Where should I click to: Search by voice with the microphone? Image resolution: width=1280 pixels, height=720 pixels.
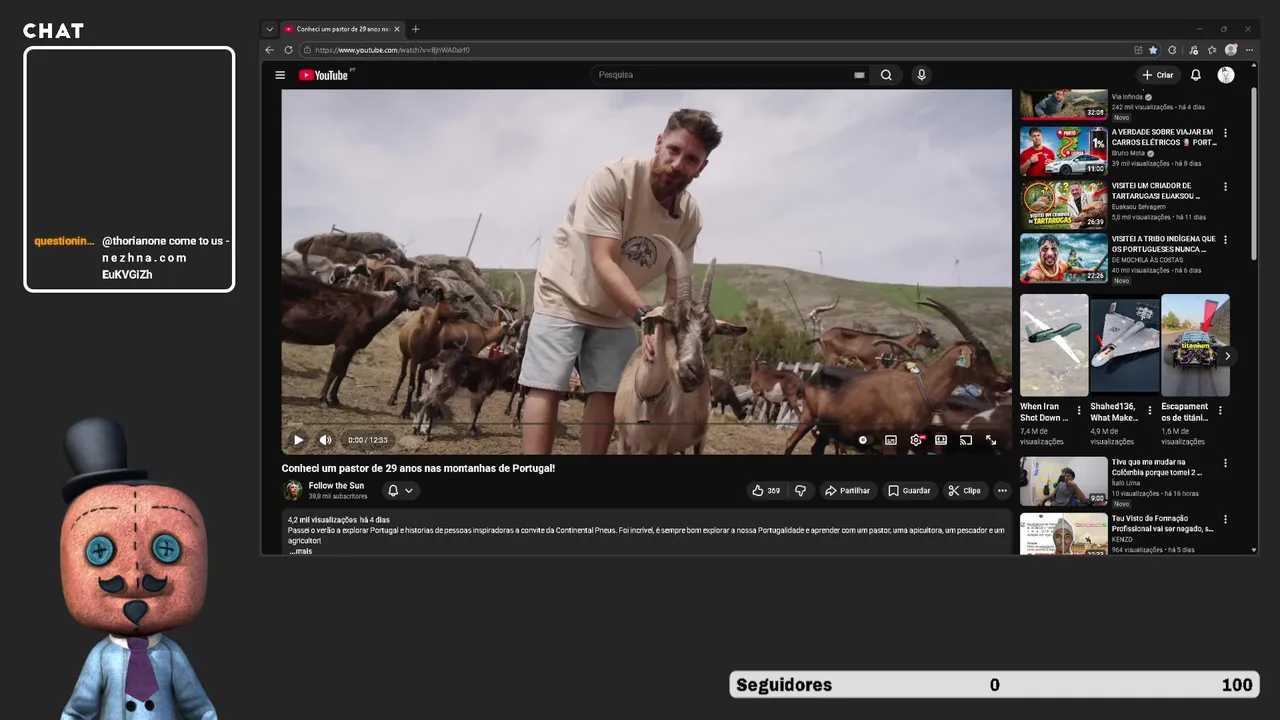(921, 75)
